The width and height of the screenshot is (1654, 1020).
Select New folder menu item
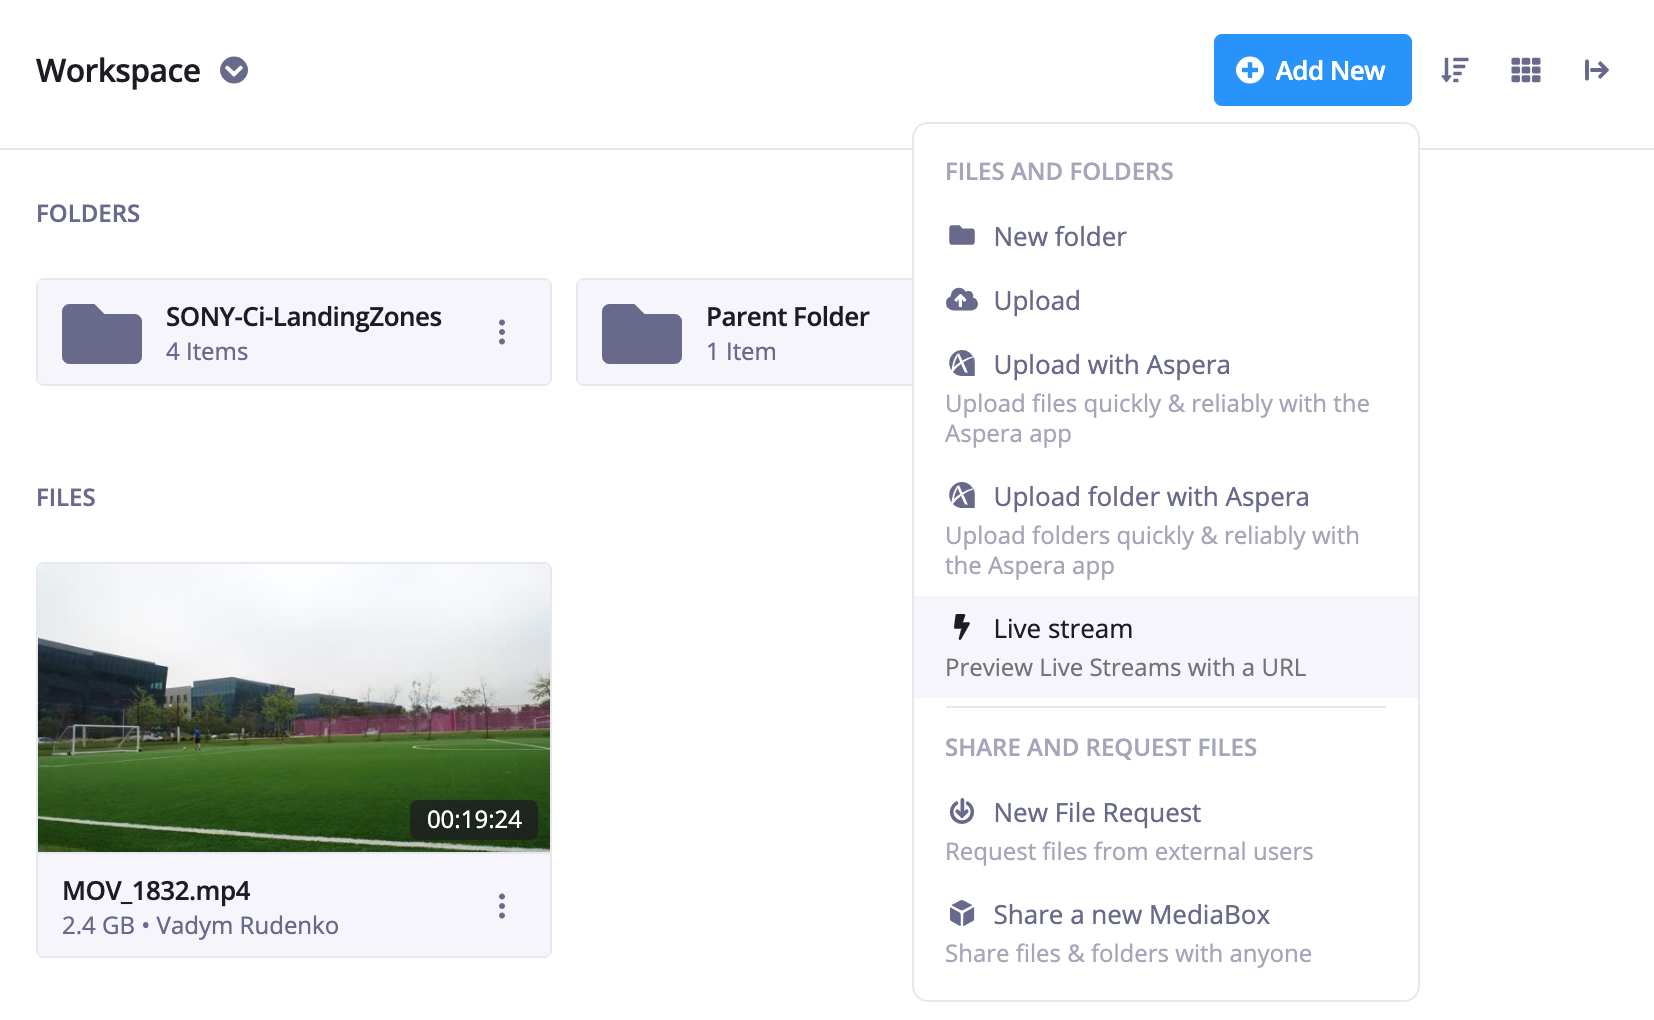click(x=1166, y=237)
